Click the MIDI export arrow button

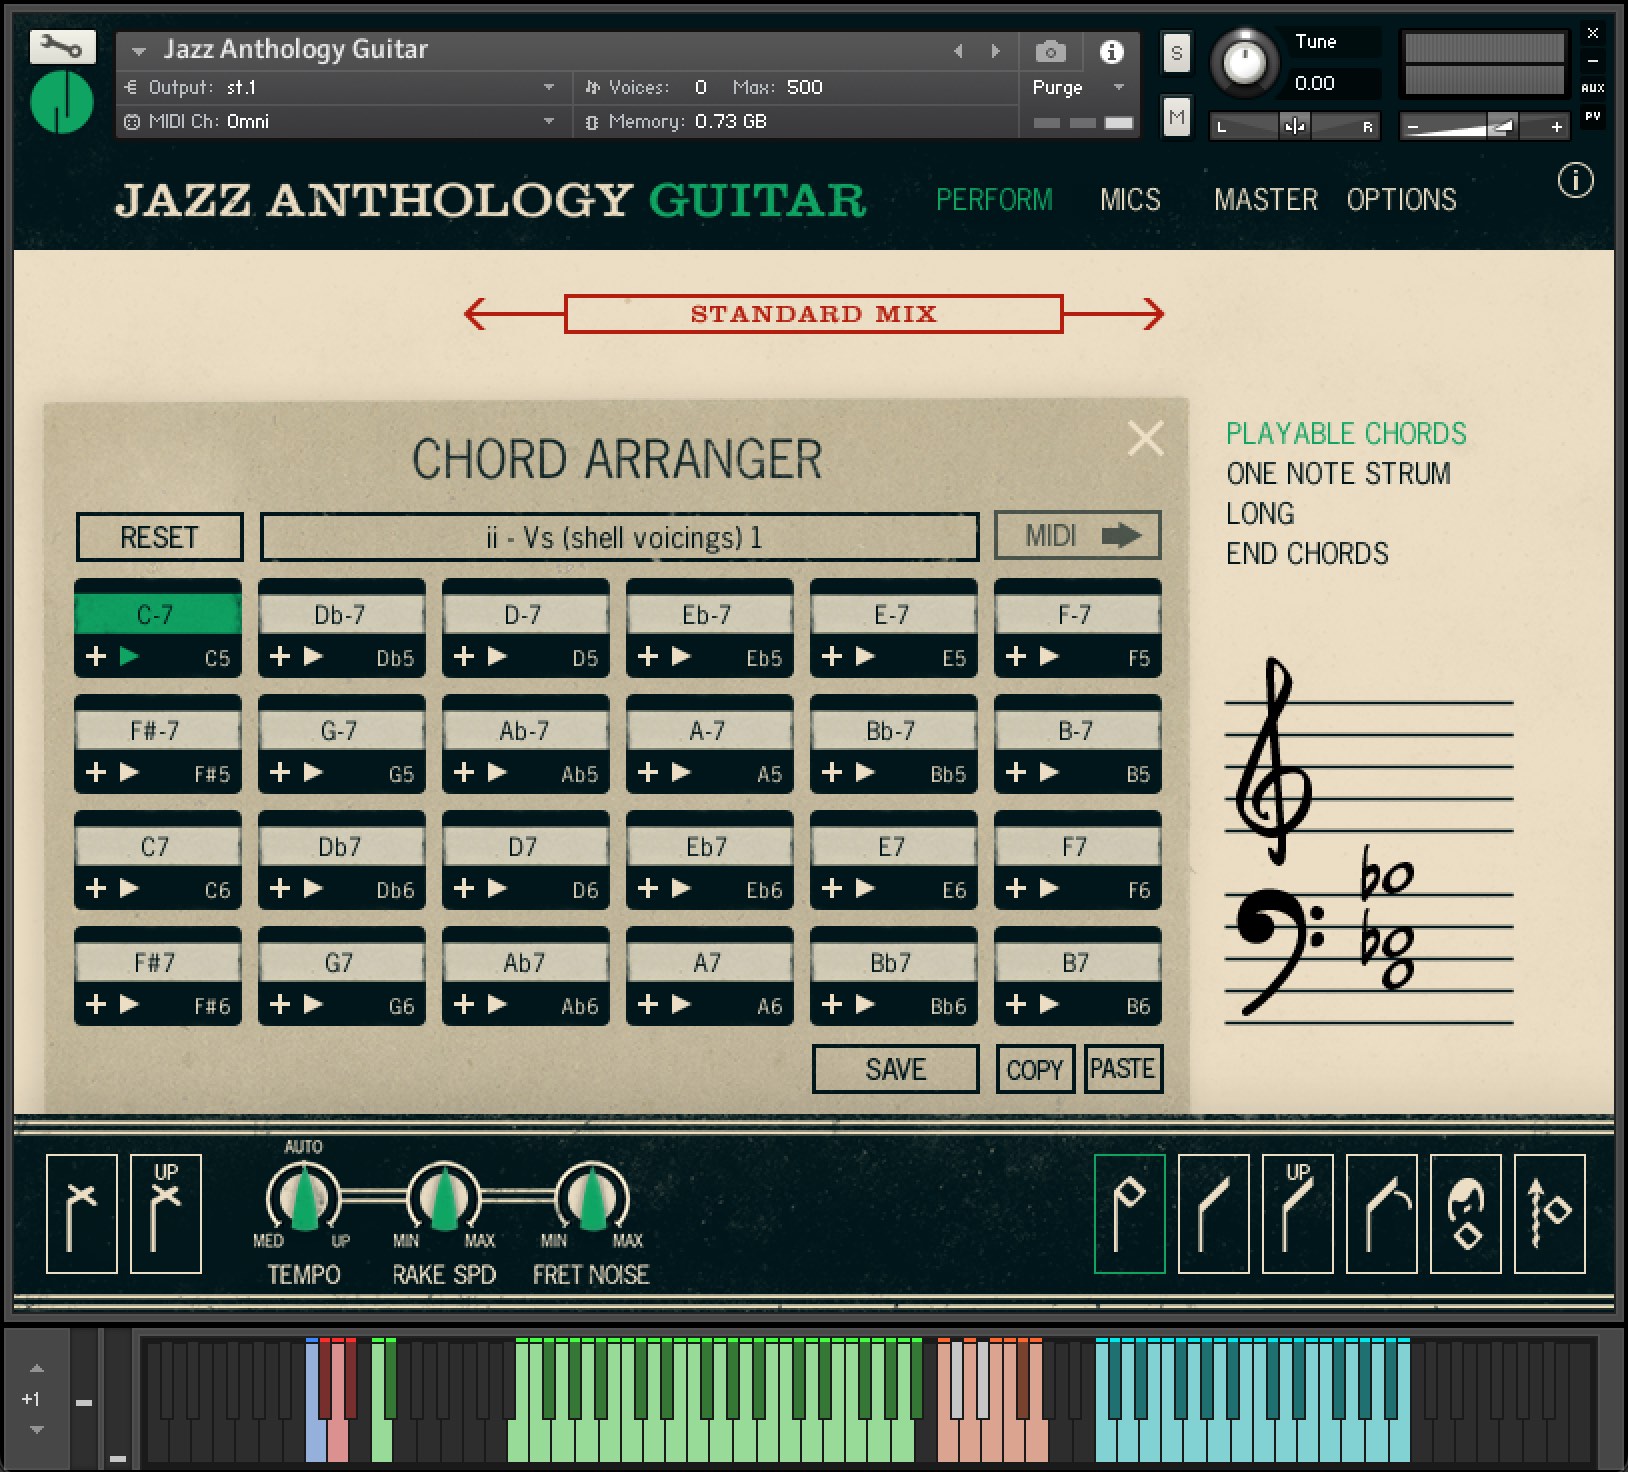click(x=1077, y=536)
